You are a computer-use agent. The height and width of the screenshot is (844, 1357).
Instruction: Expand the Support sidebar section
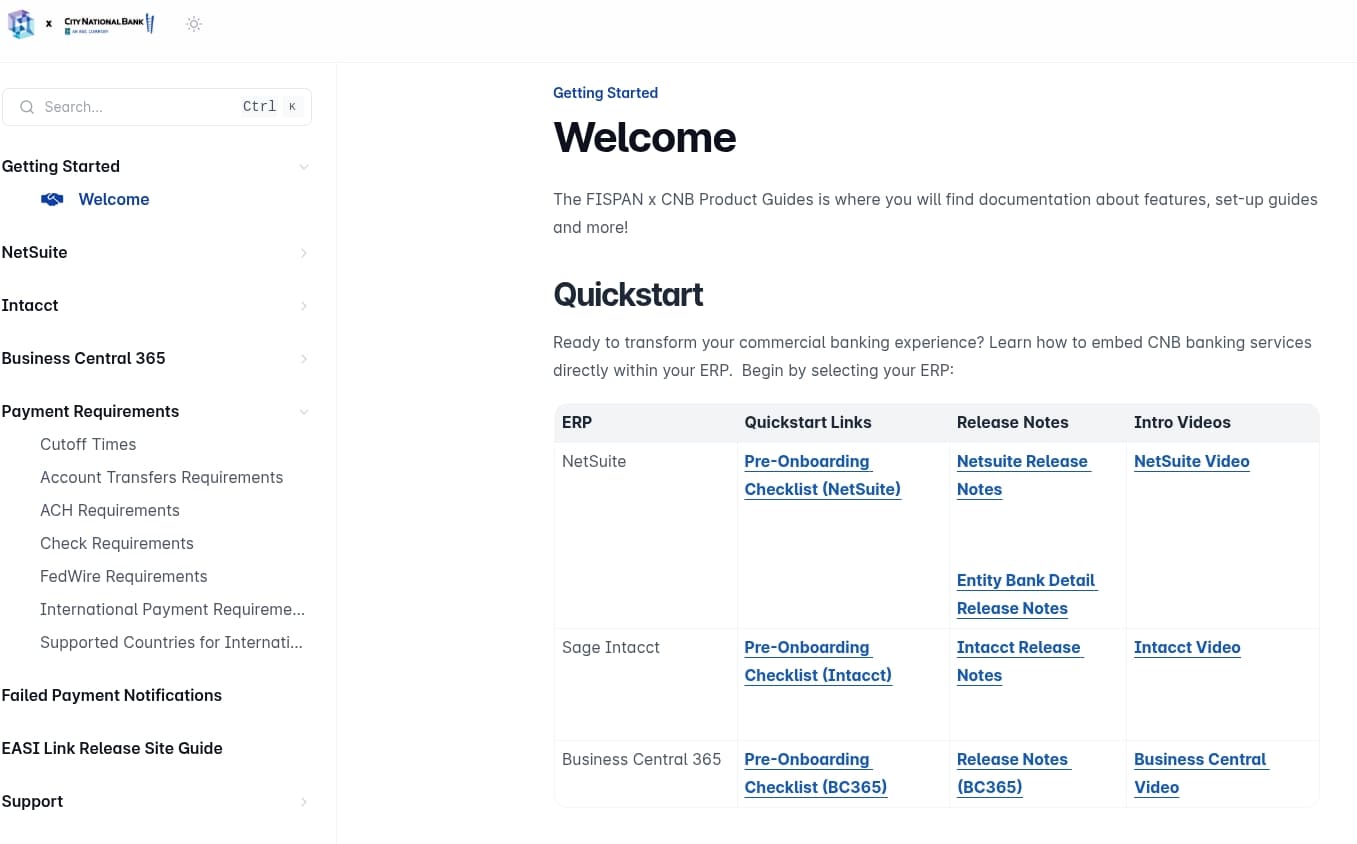coord(304,802)
